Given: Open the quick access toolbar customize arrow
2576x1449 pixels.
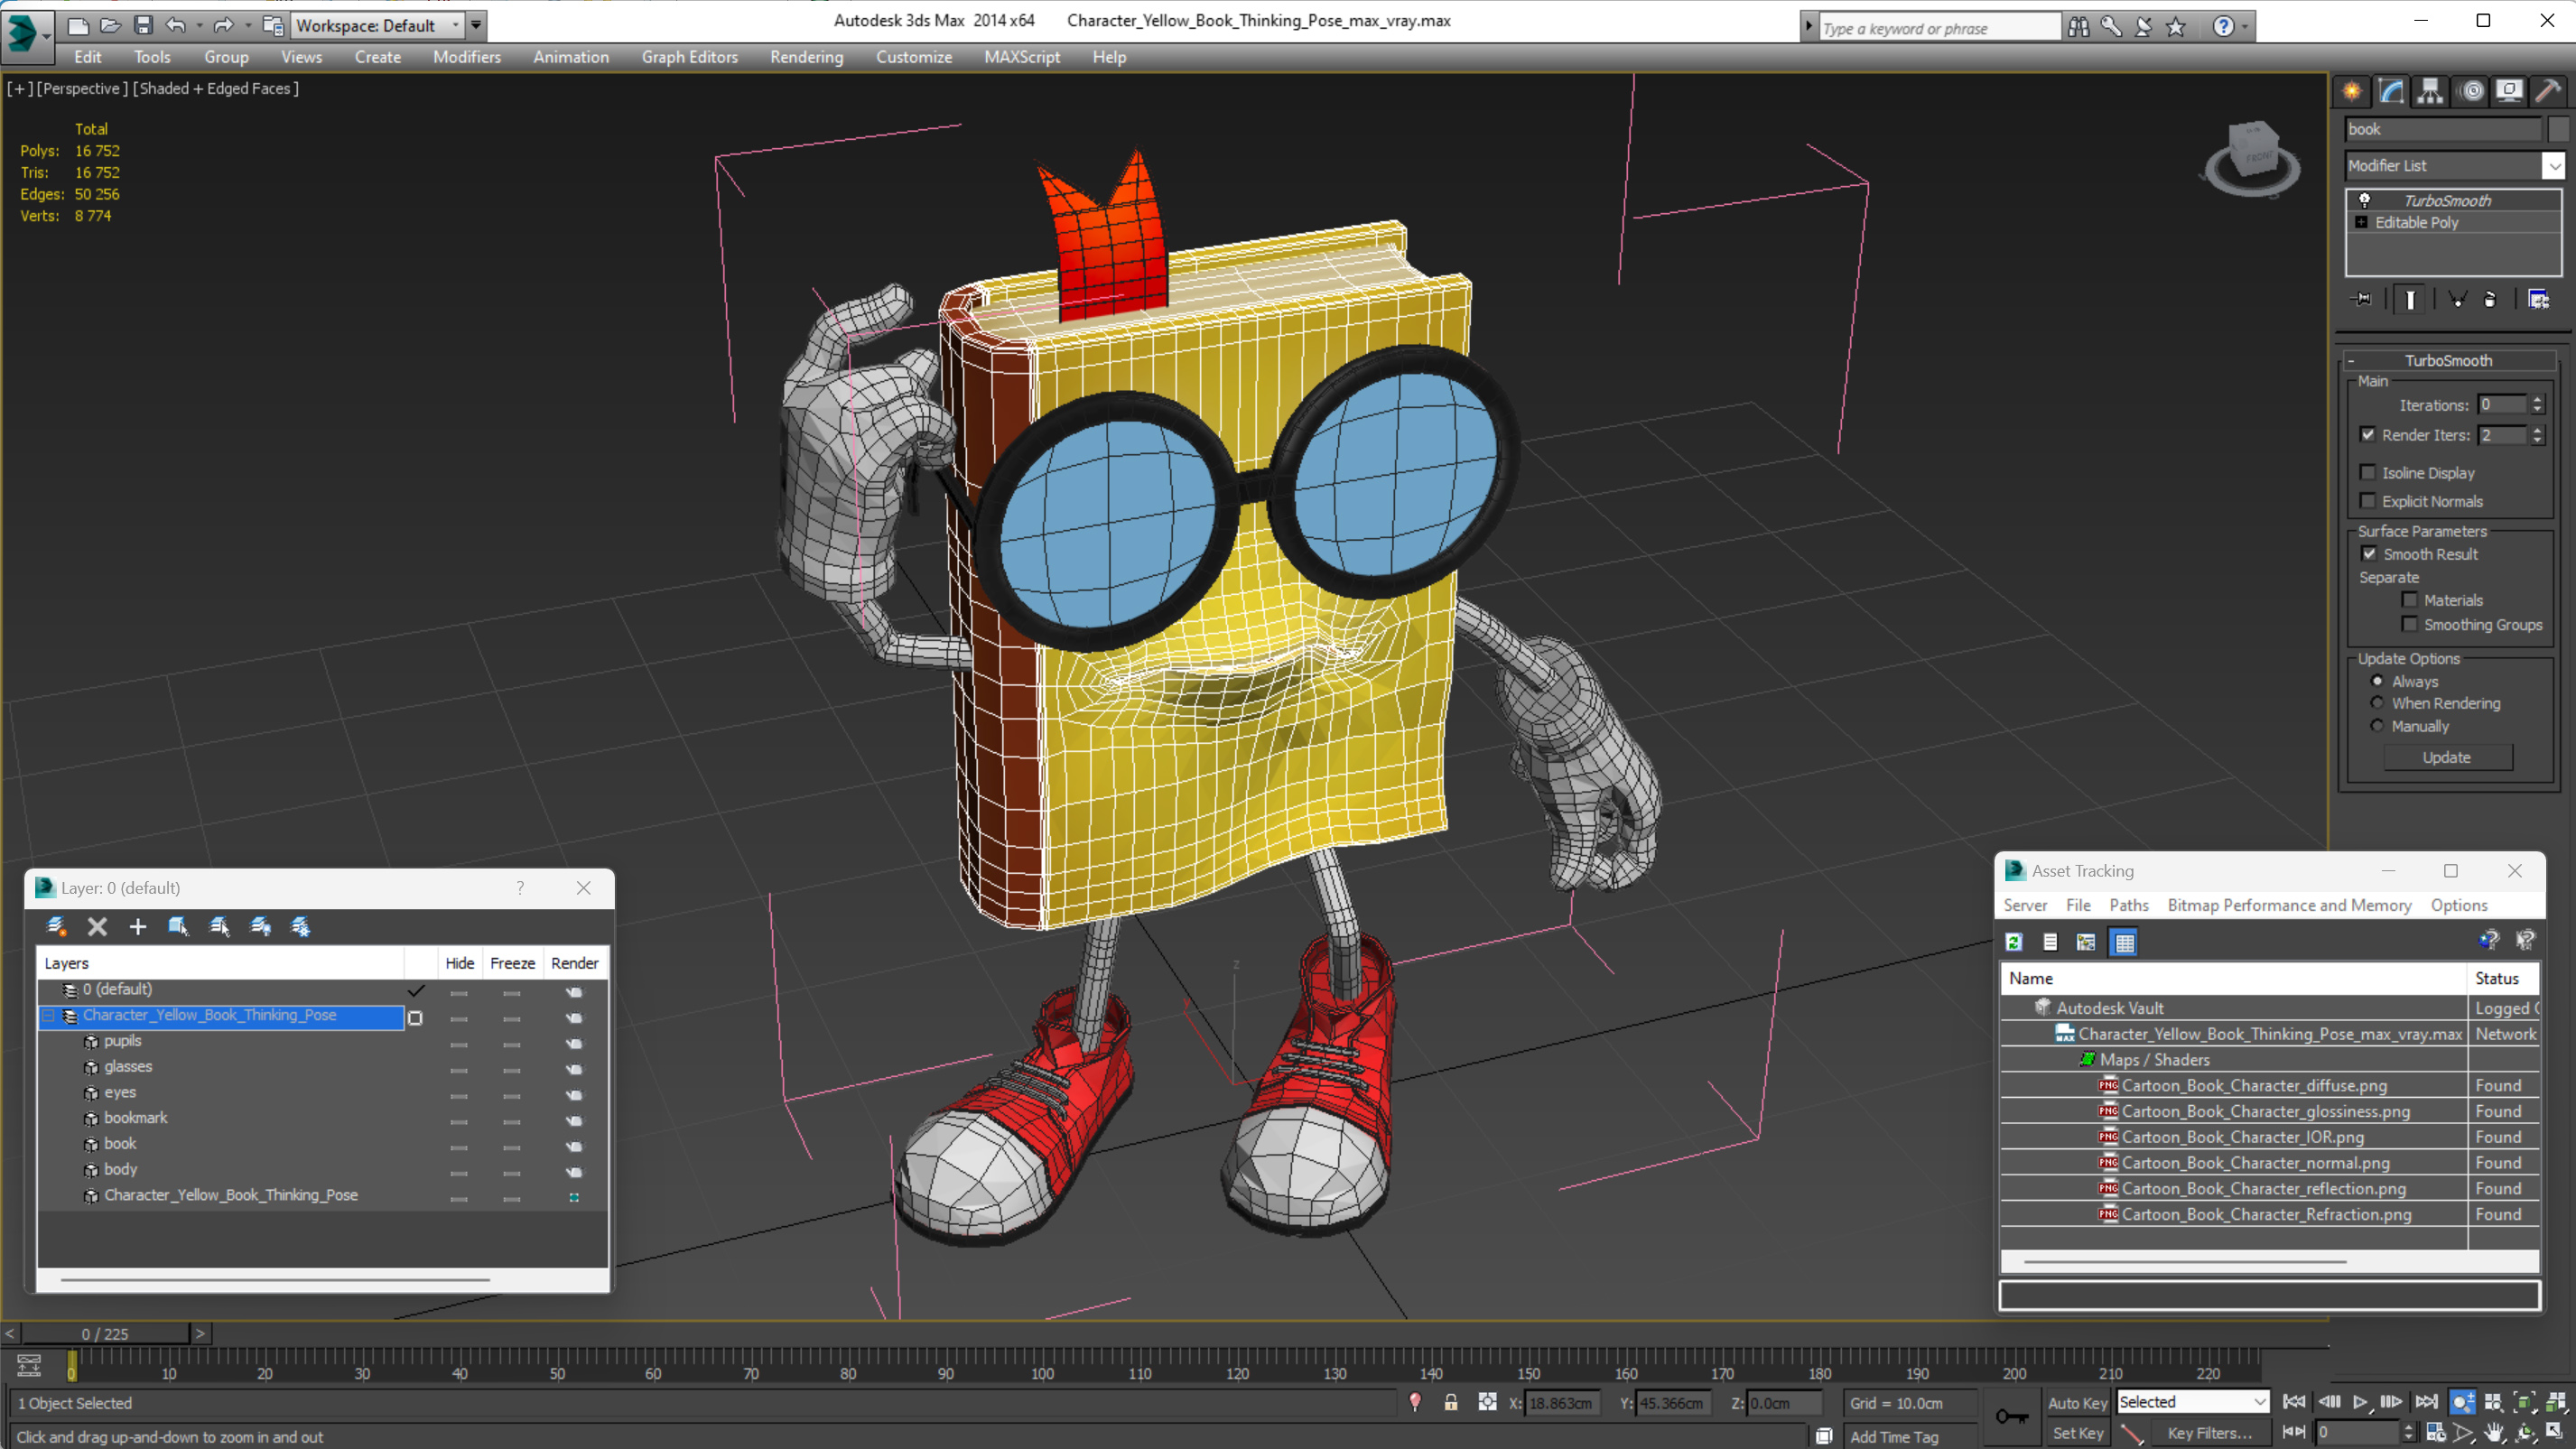Looking at the screenshot, I should pos(476,25).
